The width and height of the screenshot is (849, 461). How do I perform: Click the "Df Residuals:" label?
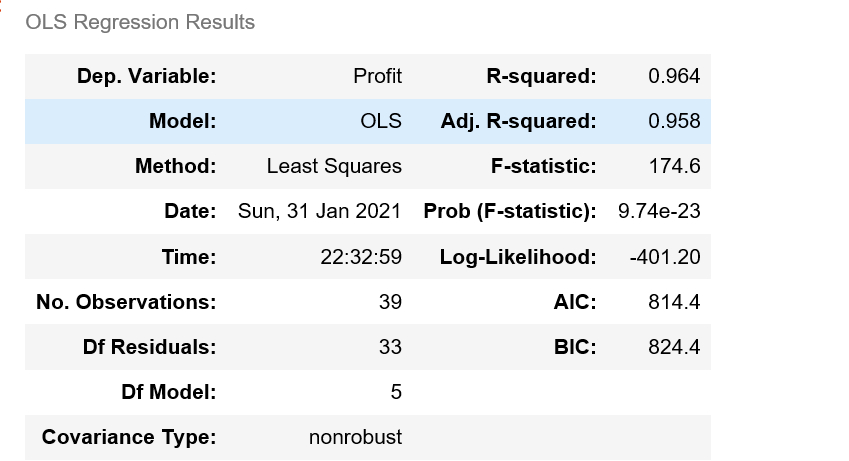[149, 347]
